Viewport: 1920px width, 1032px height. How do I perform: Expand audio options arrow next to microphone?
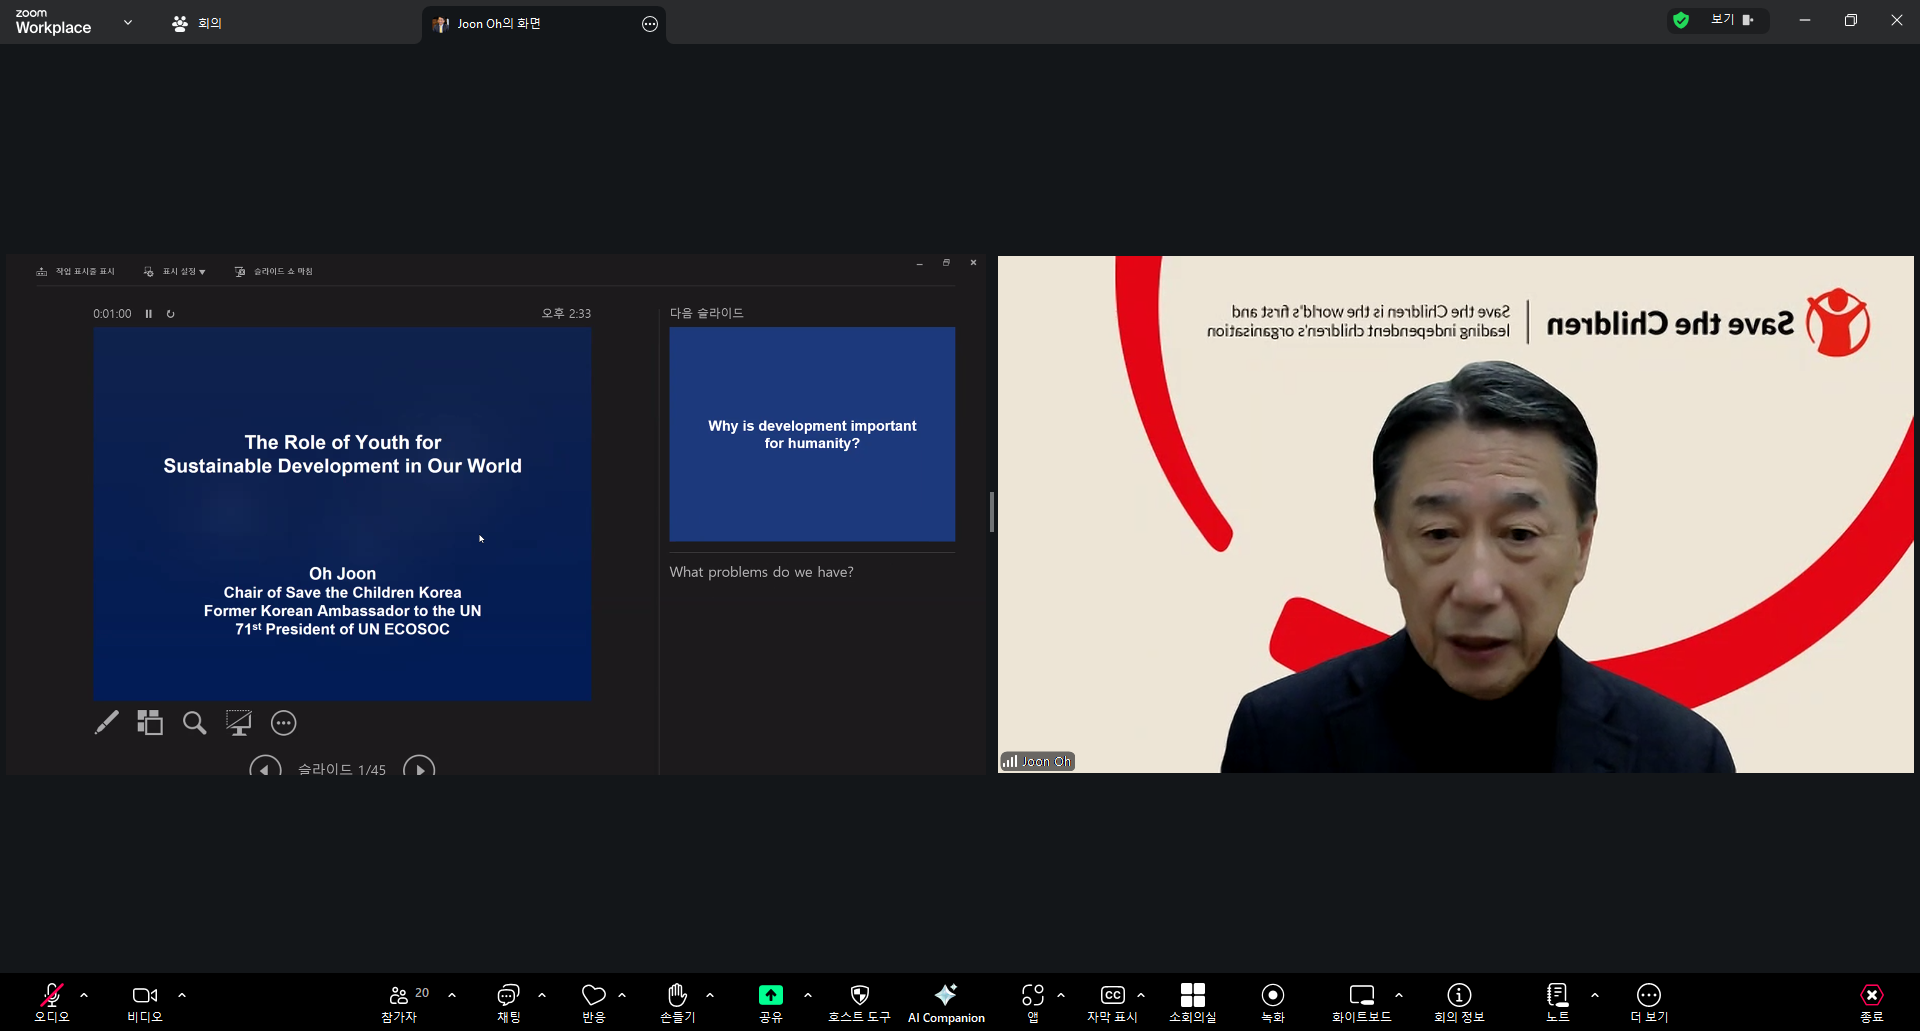click(84, 995)
